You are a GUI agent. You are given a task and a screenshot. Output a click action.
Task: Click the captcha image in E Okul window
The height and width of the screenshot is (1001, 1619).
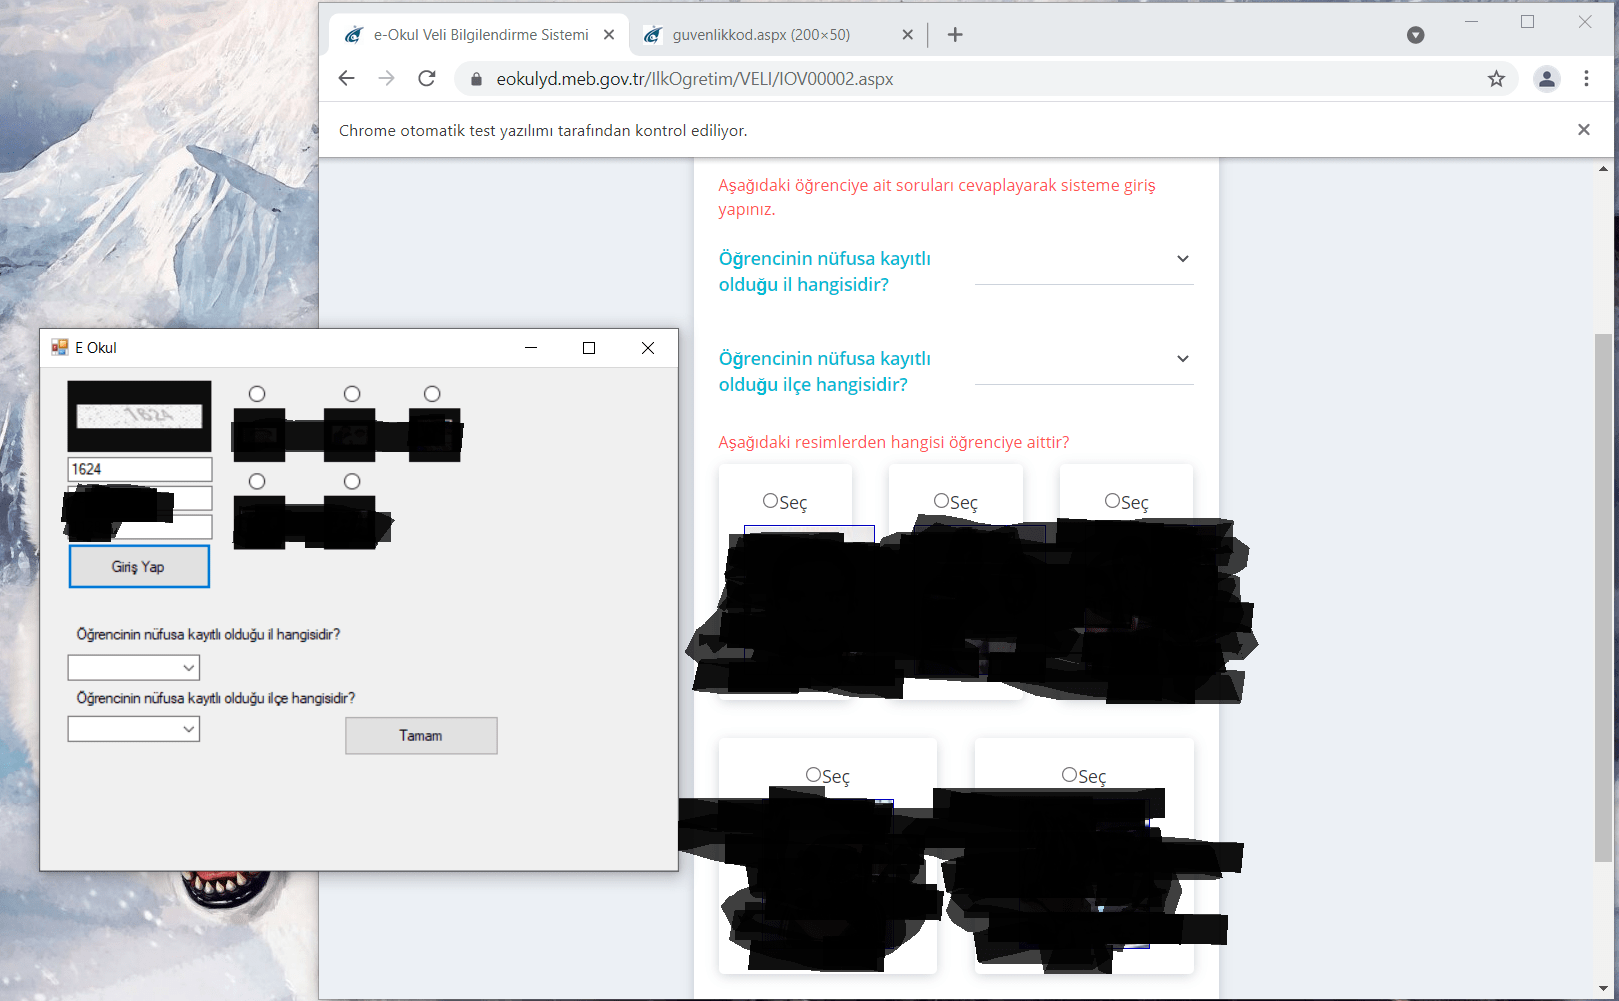click(139, 416)
